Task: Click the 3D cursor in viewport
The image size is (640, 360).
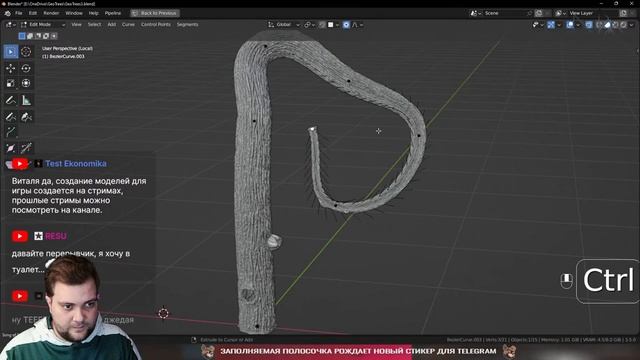Action: (x=163, y=313)
